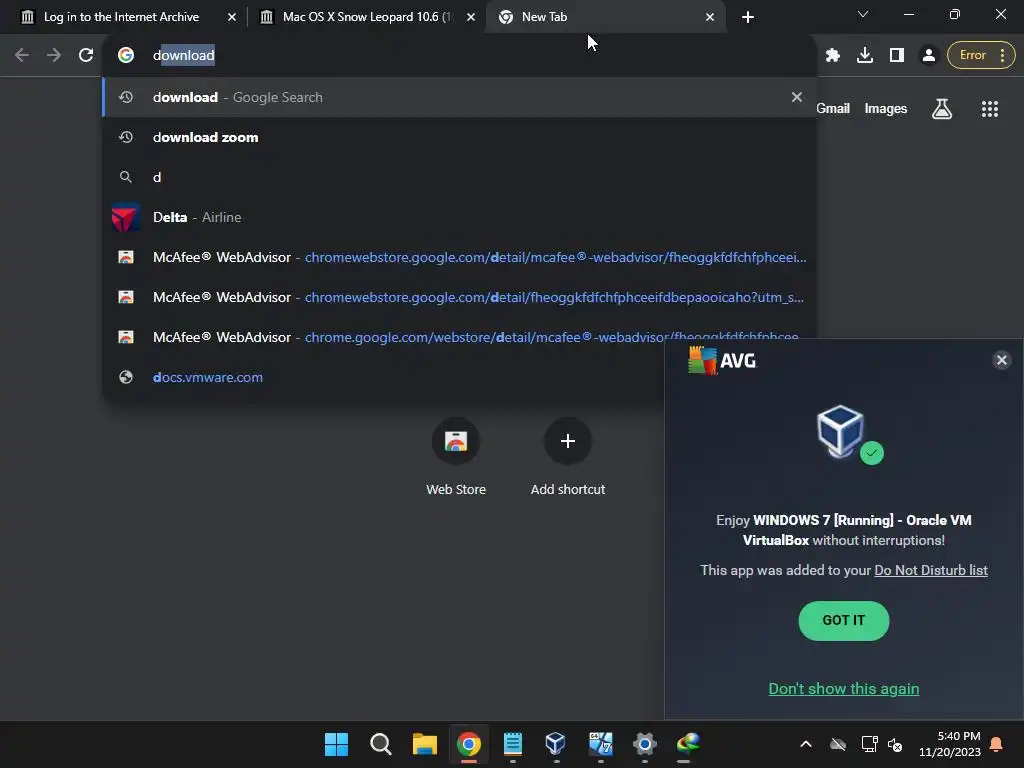Open the network tray icon
This screenshot has width=1024, height=768.
(x=869, y=744)
